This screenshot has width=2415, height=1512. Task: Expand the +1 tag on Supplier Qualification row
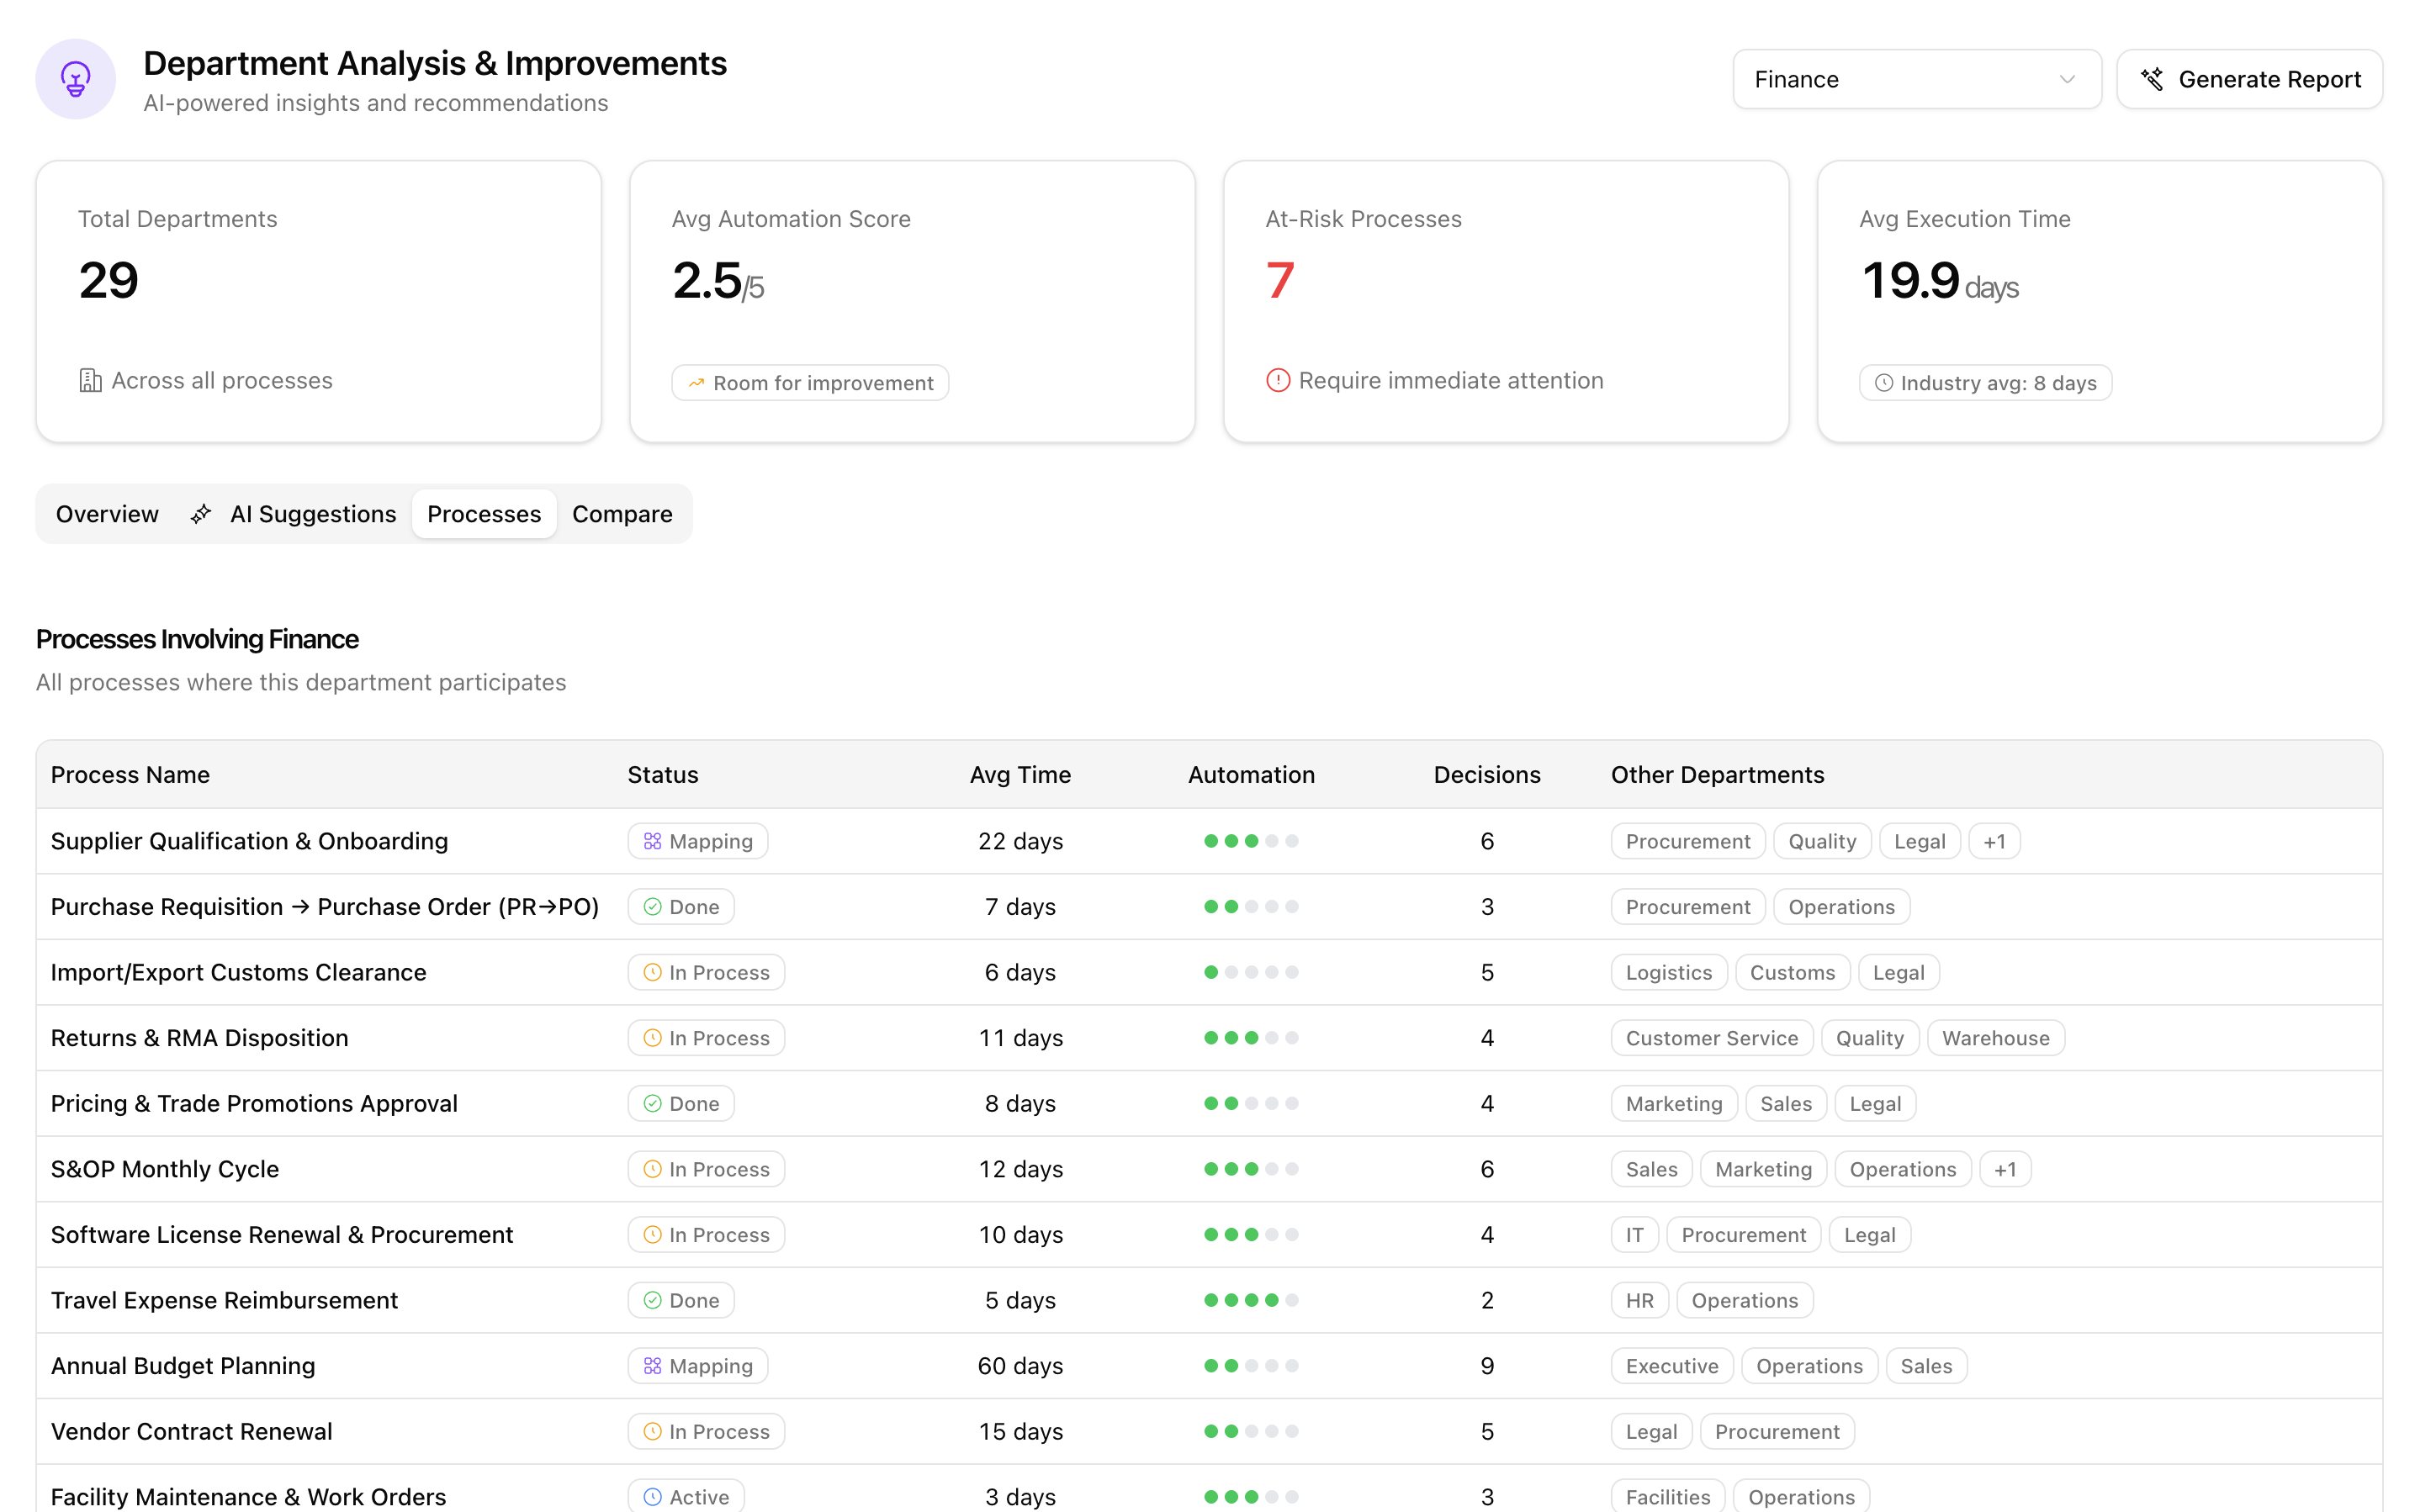(x=1994, y=841)
